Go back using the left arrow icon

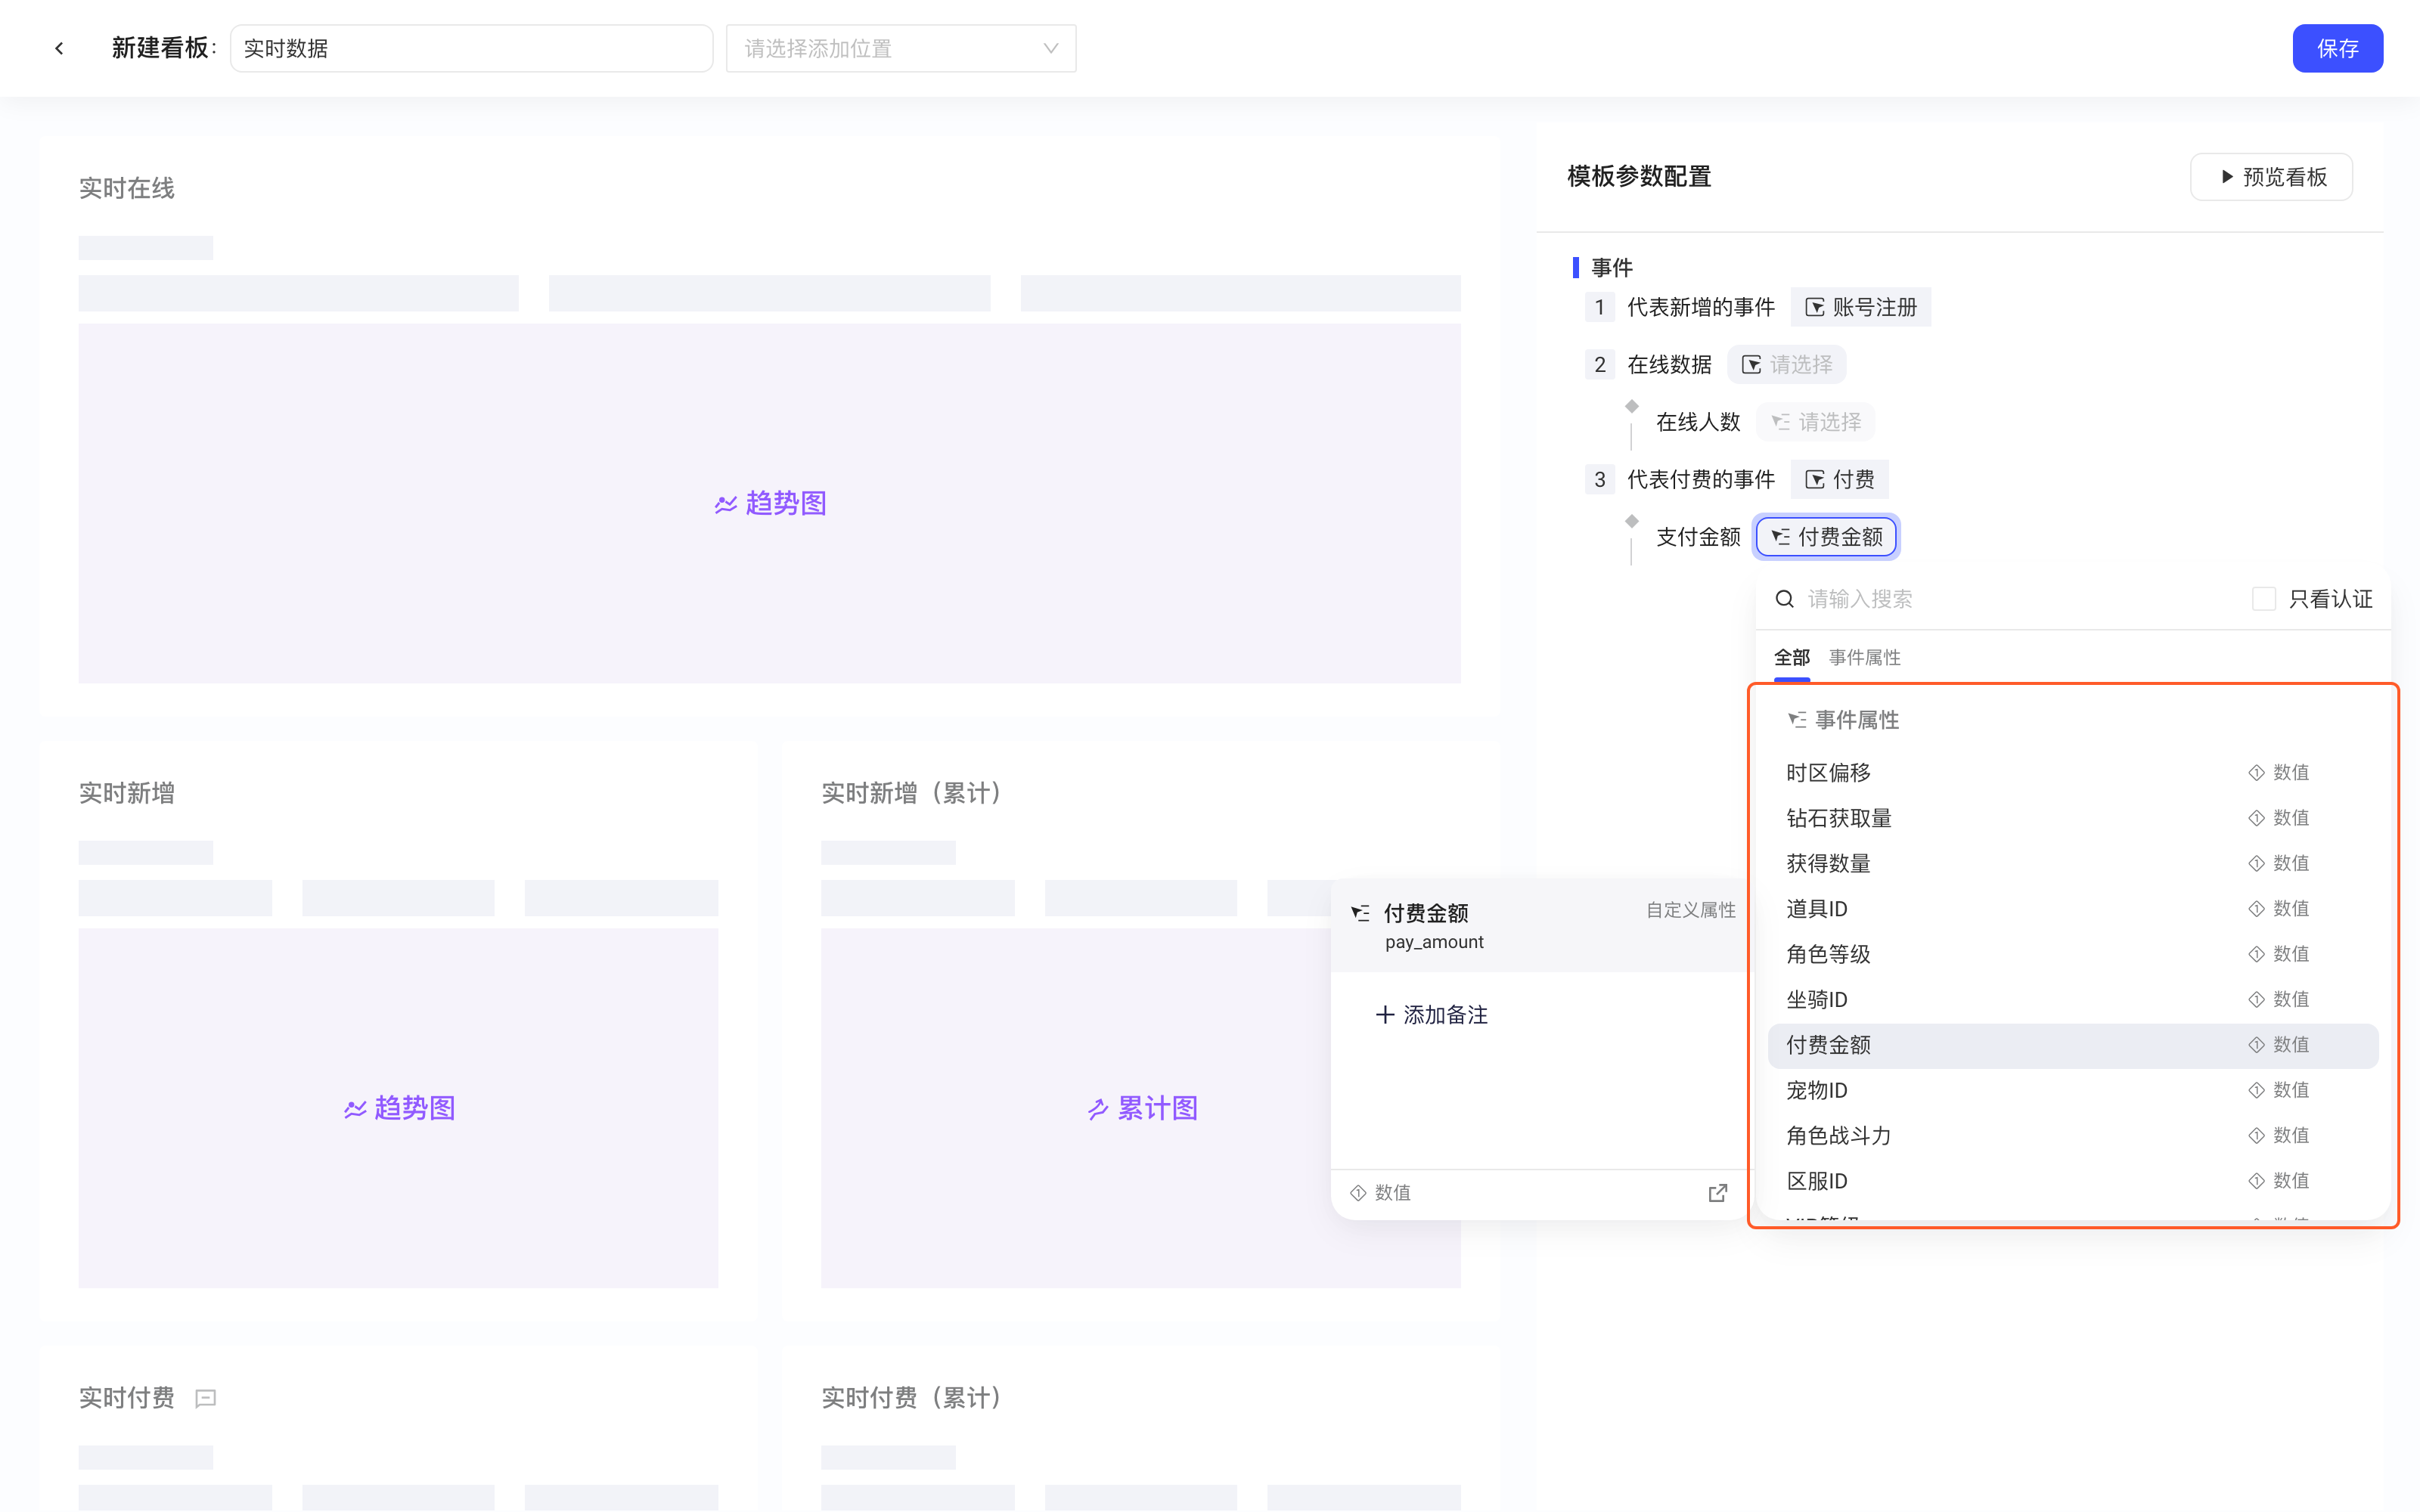(x=59, y=48)
